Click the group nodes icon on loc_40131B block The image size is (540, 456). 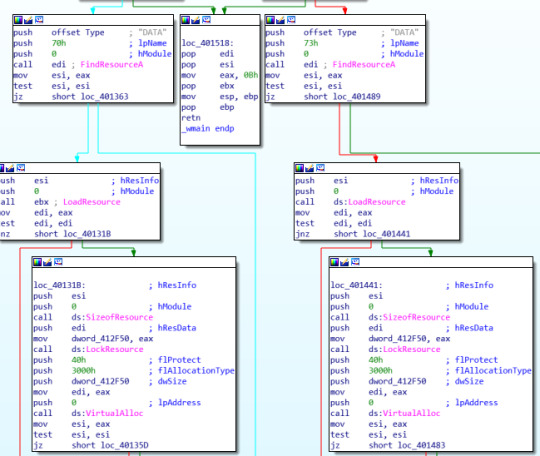[x=58, y=262]
